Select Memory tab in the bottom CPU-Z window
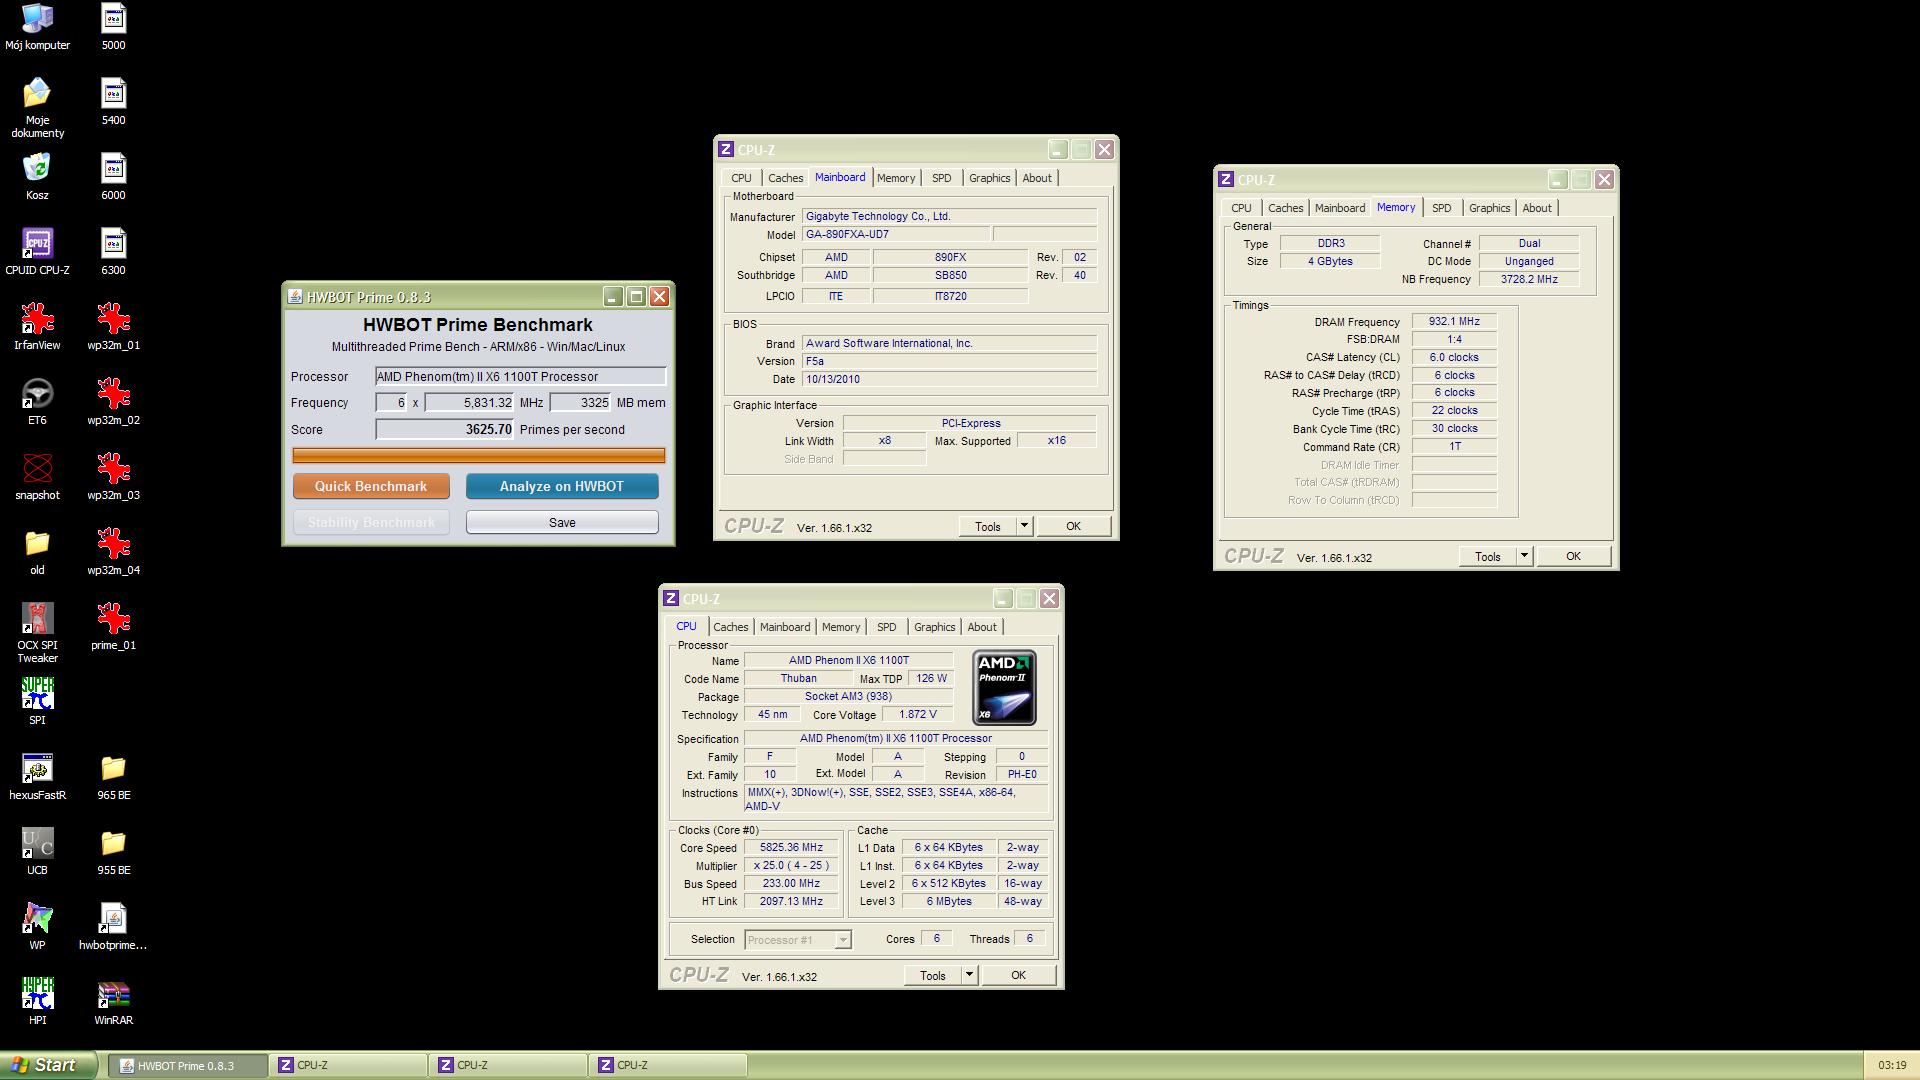1920x1080 pixels. 840,627
